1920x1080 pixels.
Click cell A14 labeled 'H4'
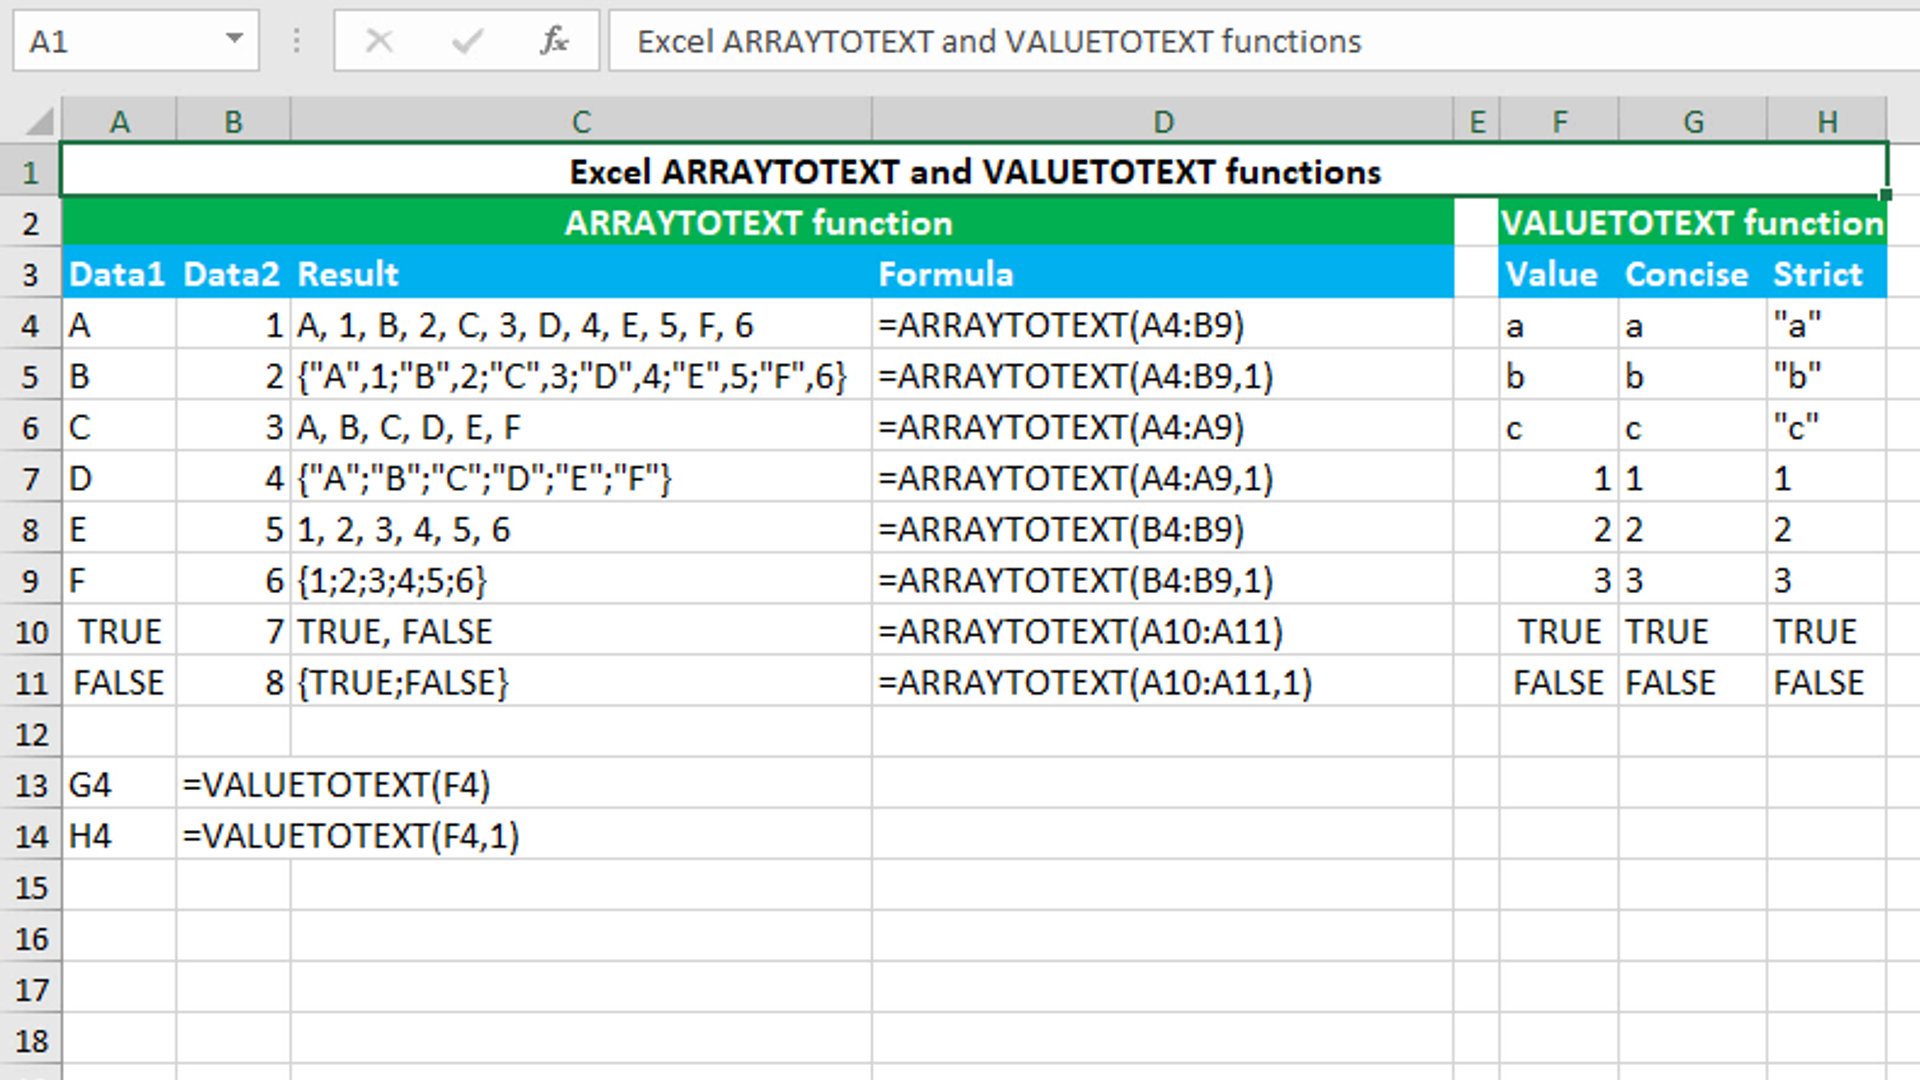(119, 835)
